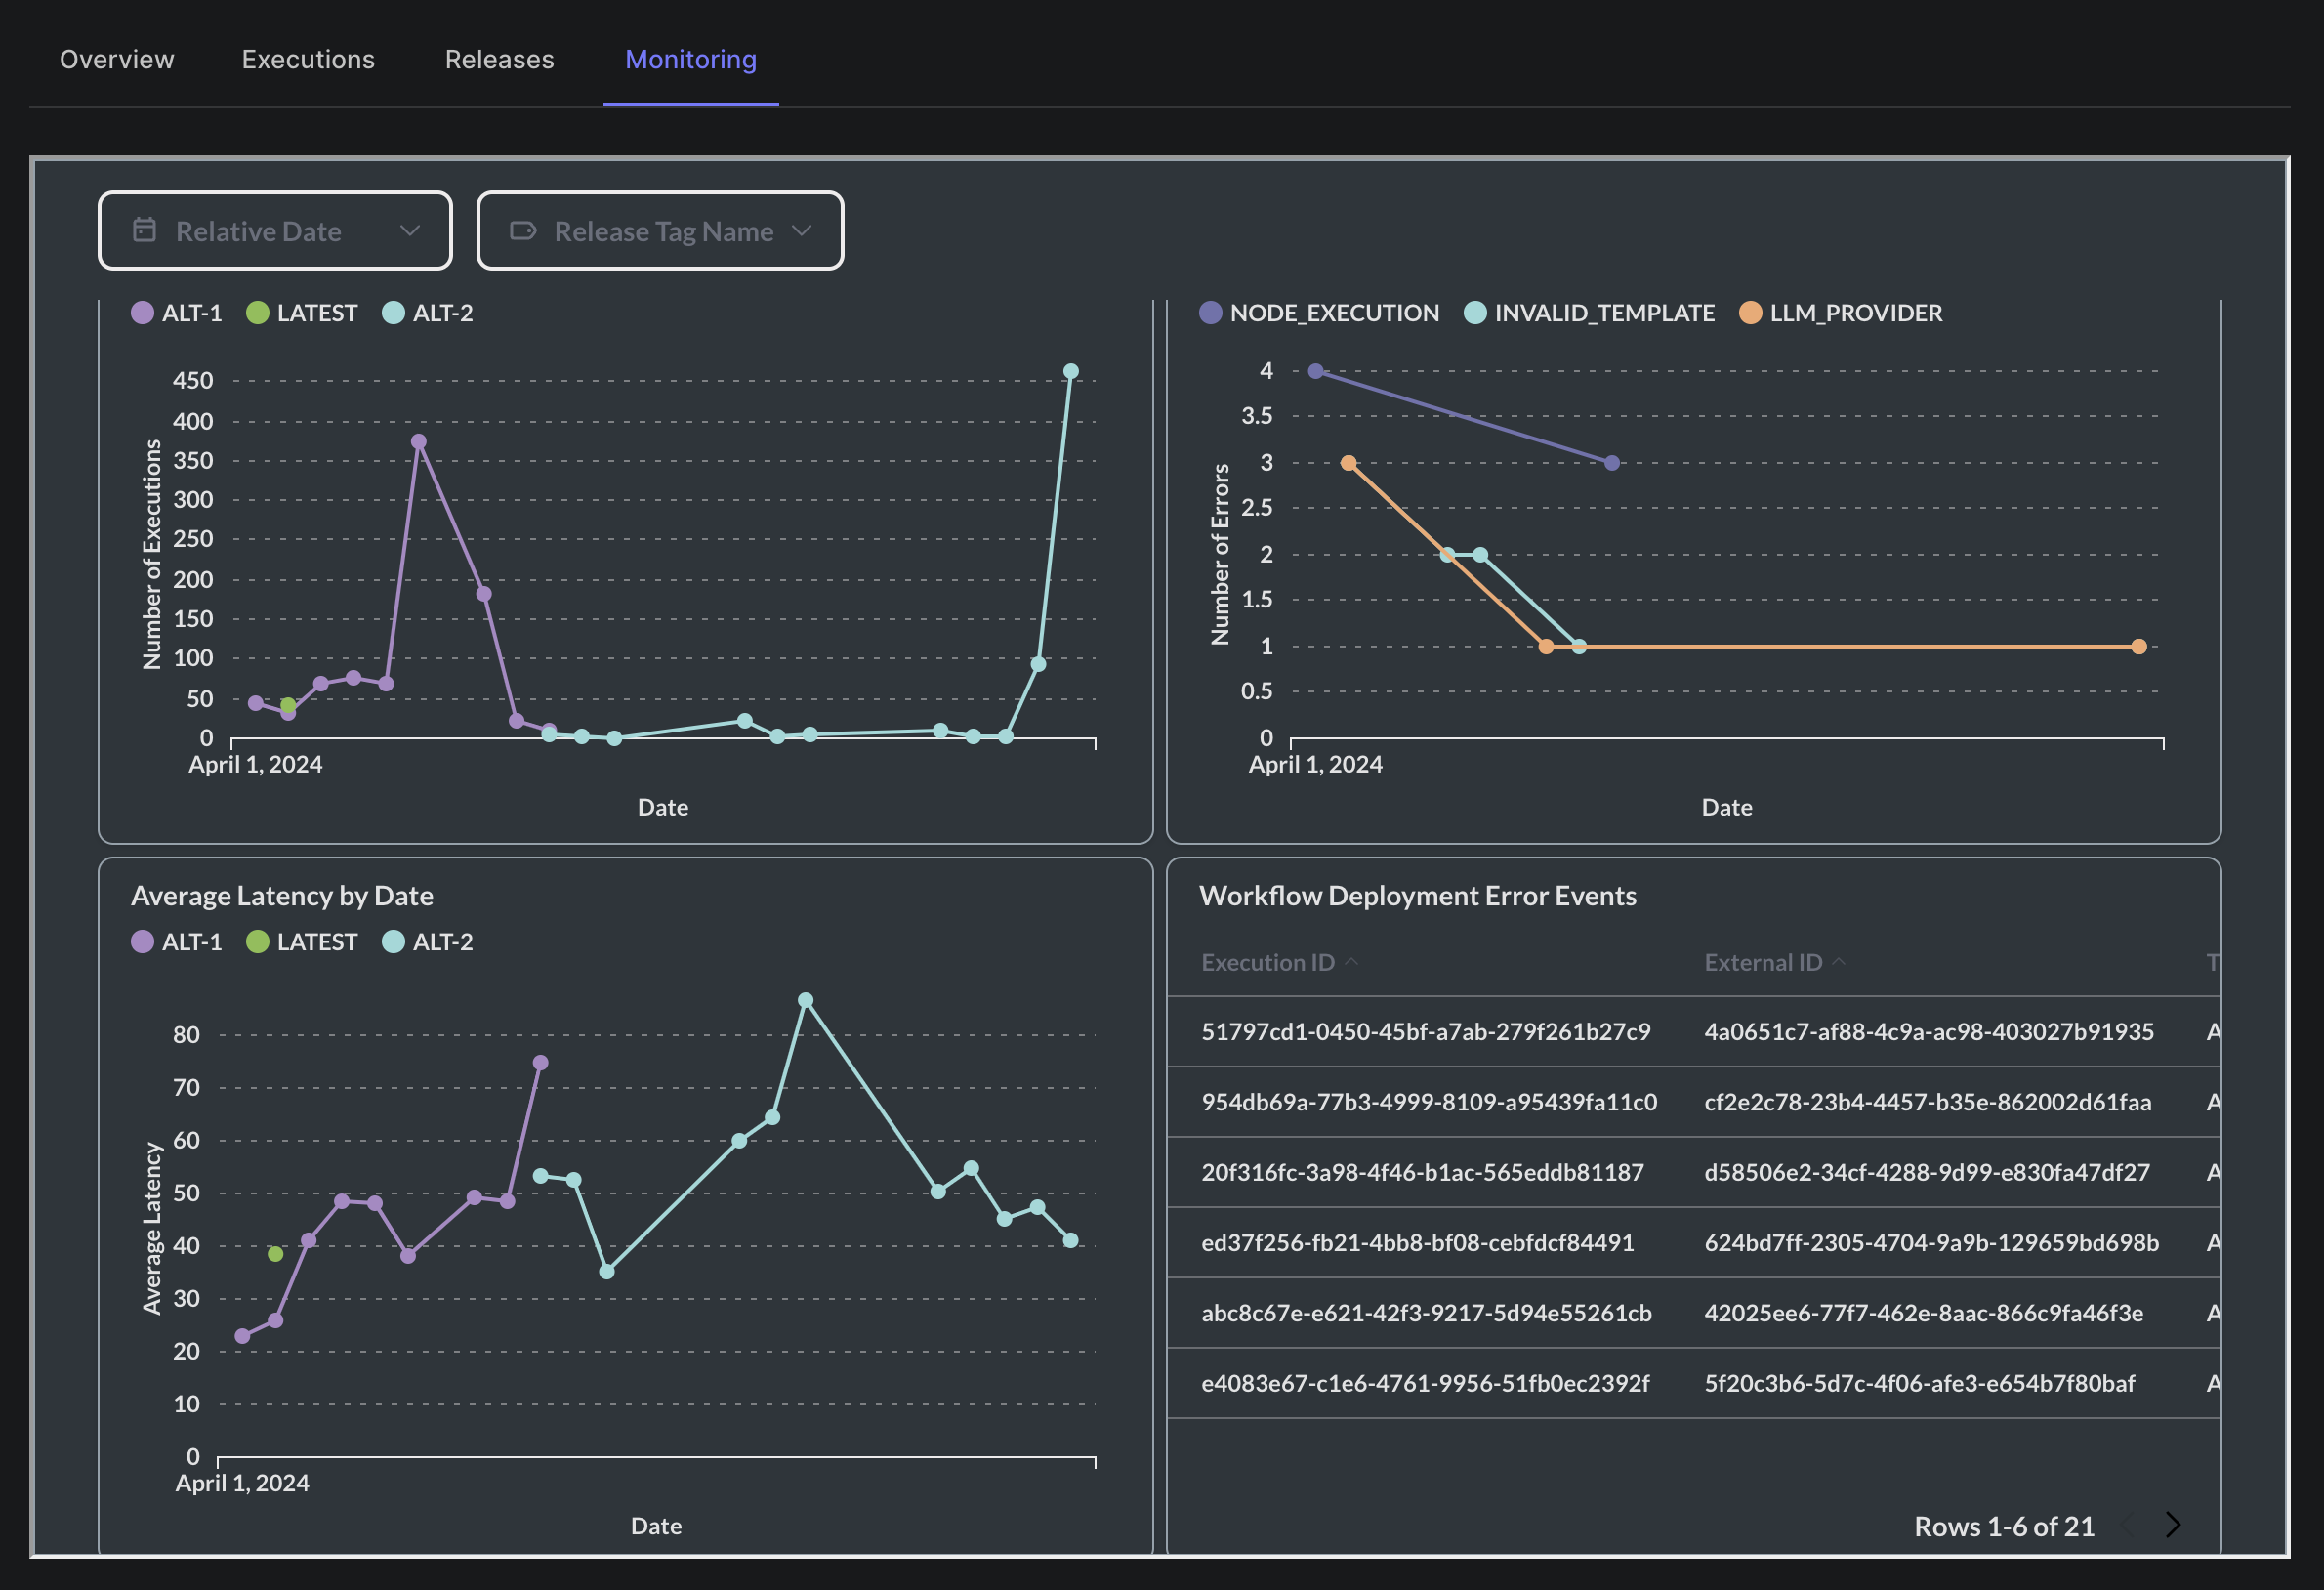The height and width of the screenshot is (1590, 2324).
Task: Open execution 51797cd1-0450-45bf-a7ab-279f261b27c9 row
Action: coord(1425,1032)
